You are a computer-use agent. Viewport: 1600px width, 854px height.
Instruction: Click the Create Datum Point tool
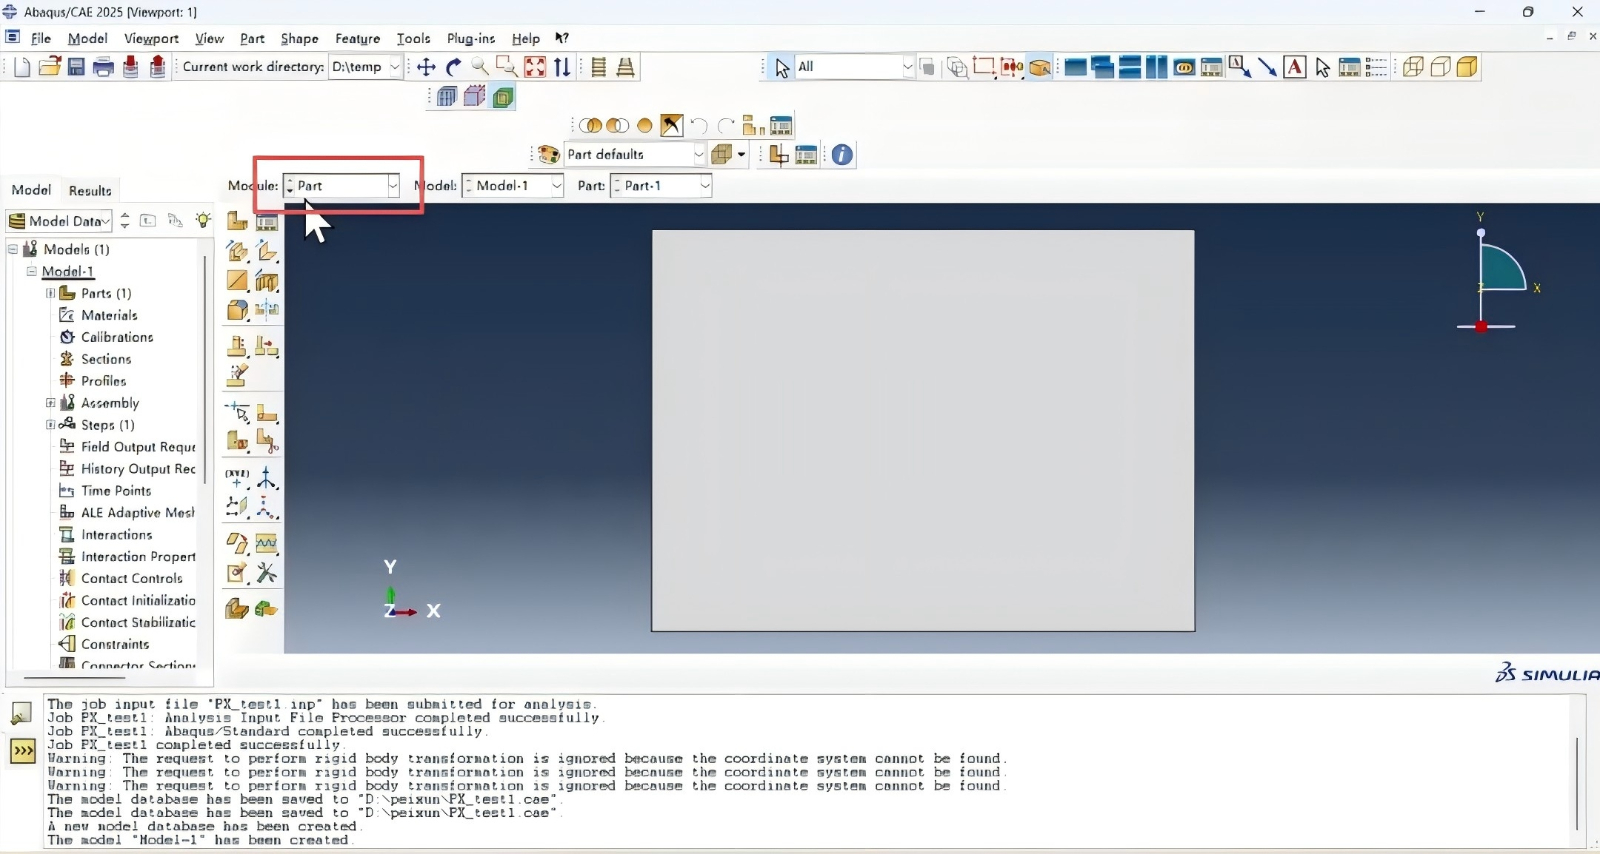(237, 478)
